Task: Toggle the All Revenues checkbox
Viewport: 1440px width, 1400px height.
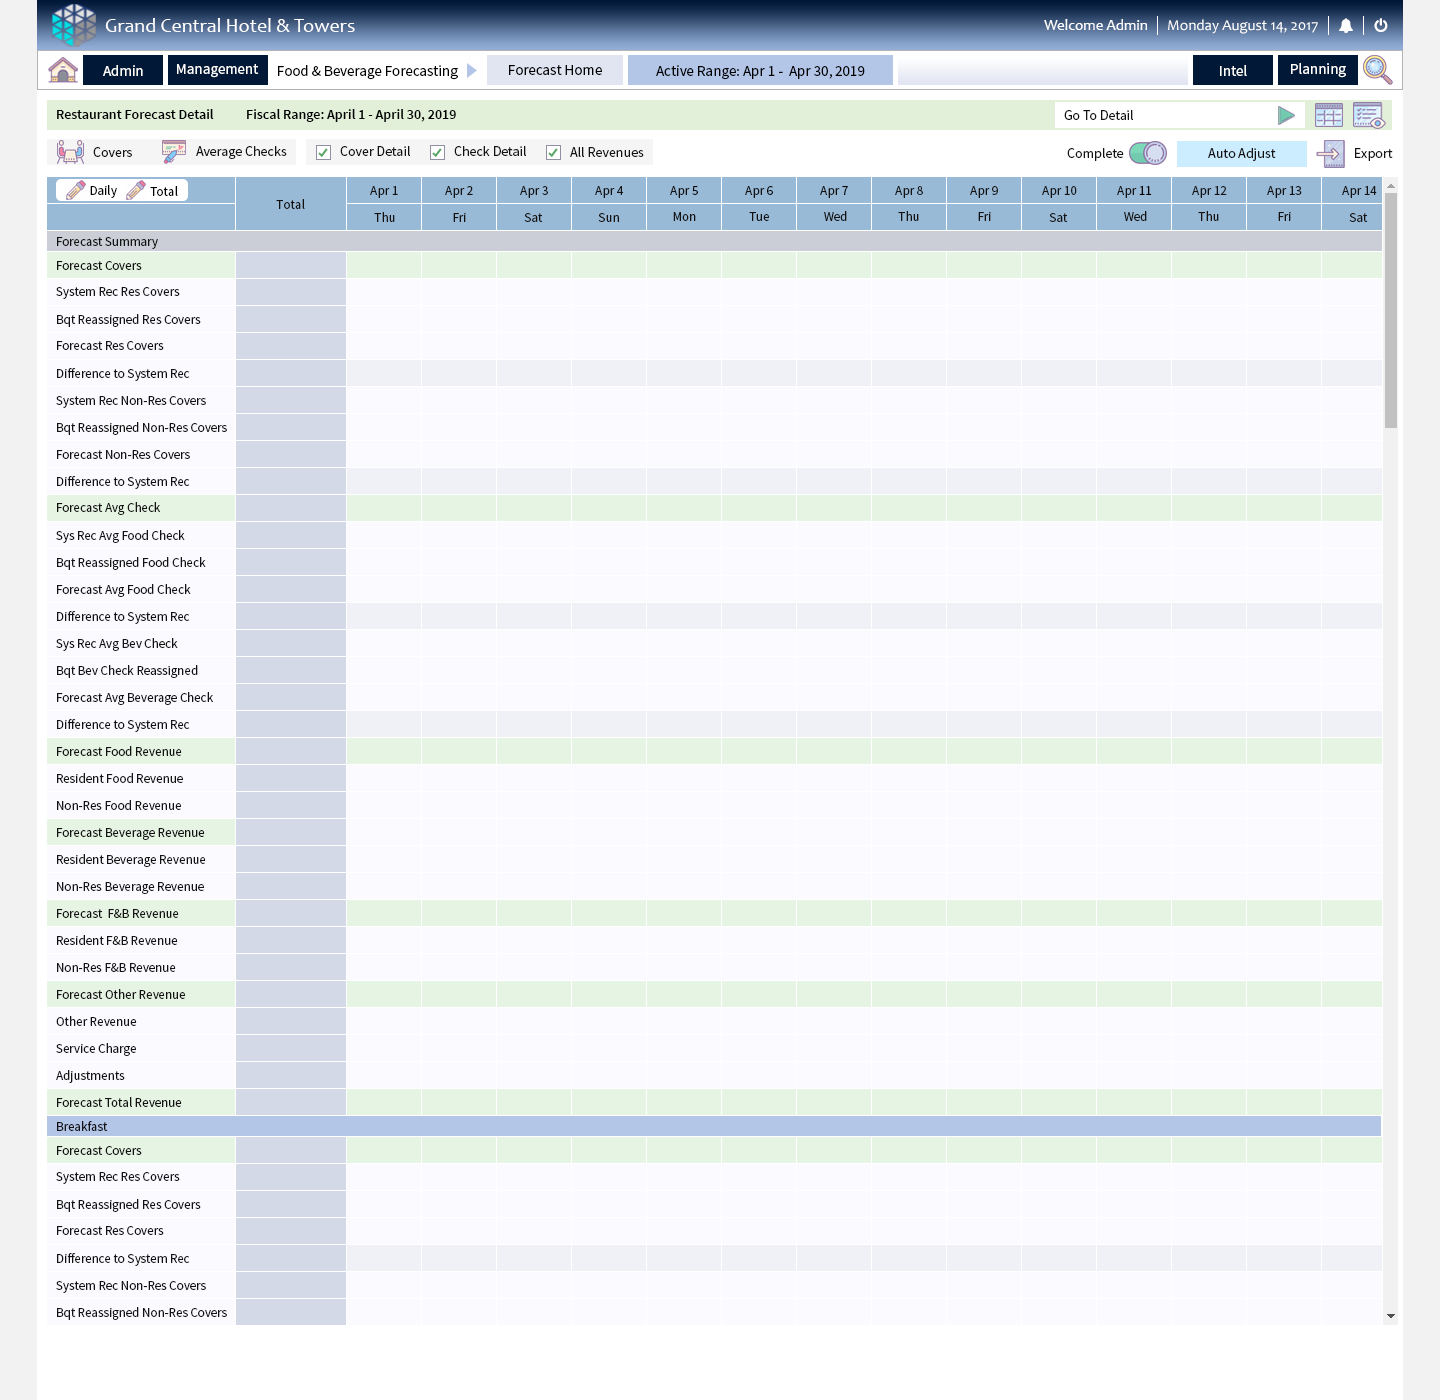Action: pyautogui.click(x=554, y=152)
